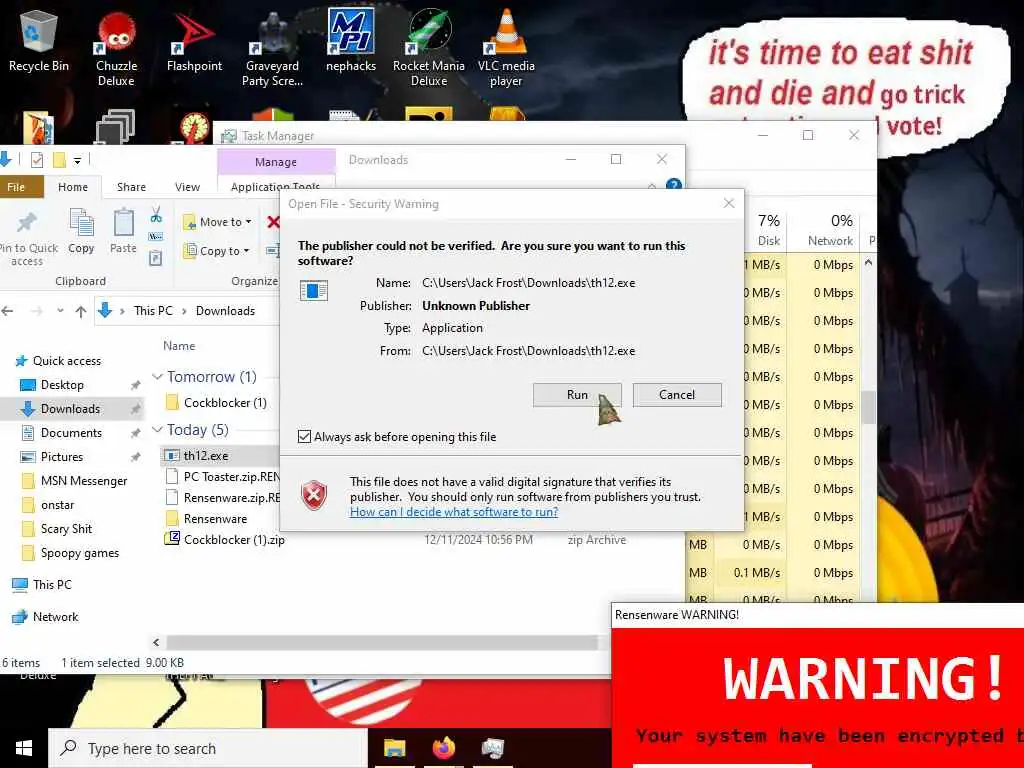This screenshot has width=1024, height=768.
Task: Go back with the Explorer back arrow
Action: [x=8, y=311]
